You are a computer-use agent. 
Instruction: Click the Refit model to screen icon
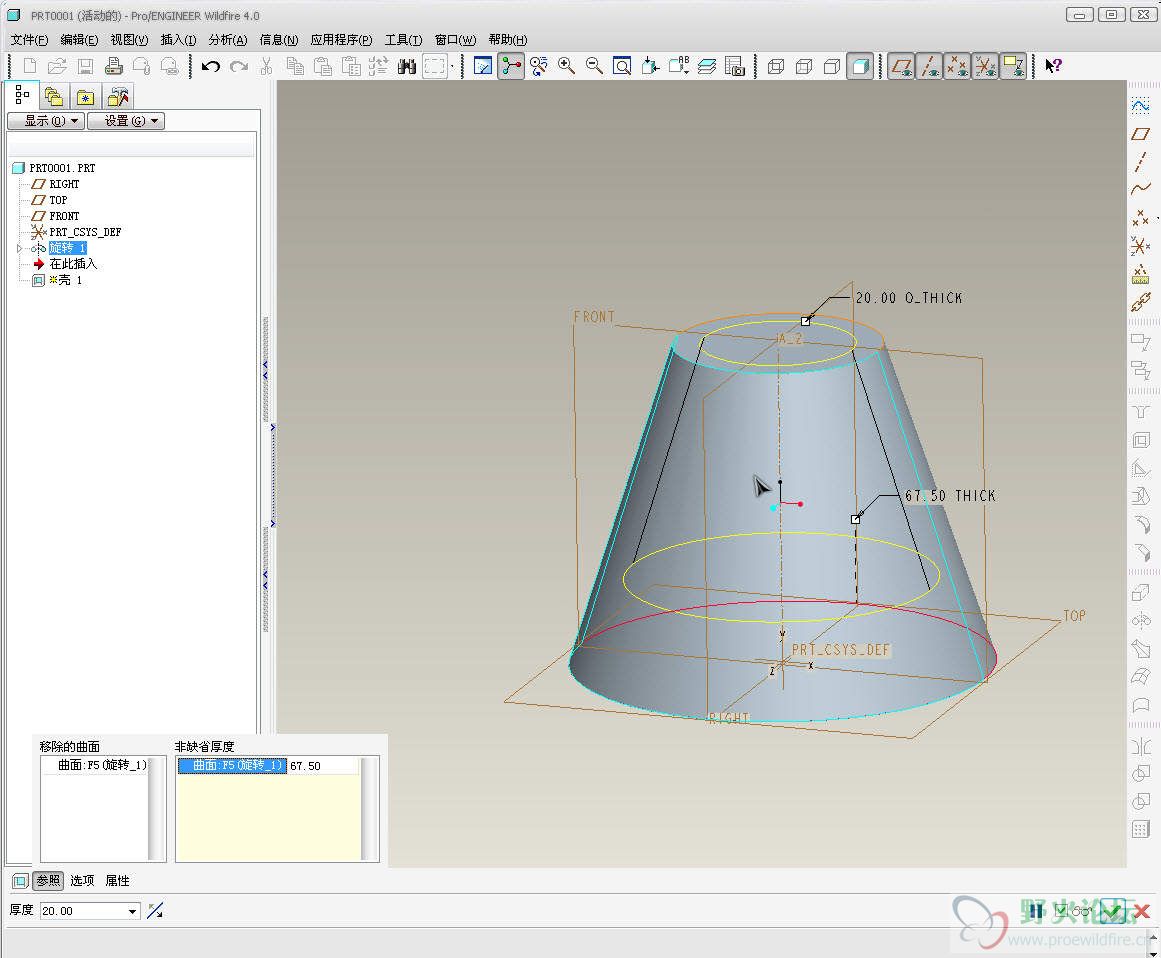(x=622, y=67)
